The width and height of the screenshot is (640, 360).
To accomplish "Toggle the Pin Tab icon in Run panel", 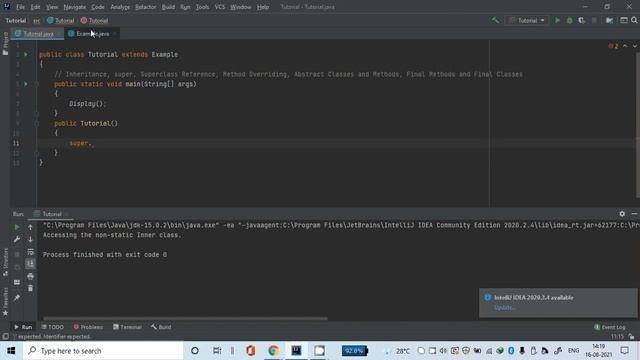I will 17,298.
